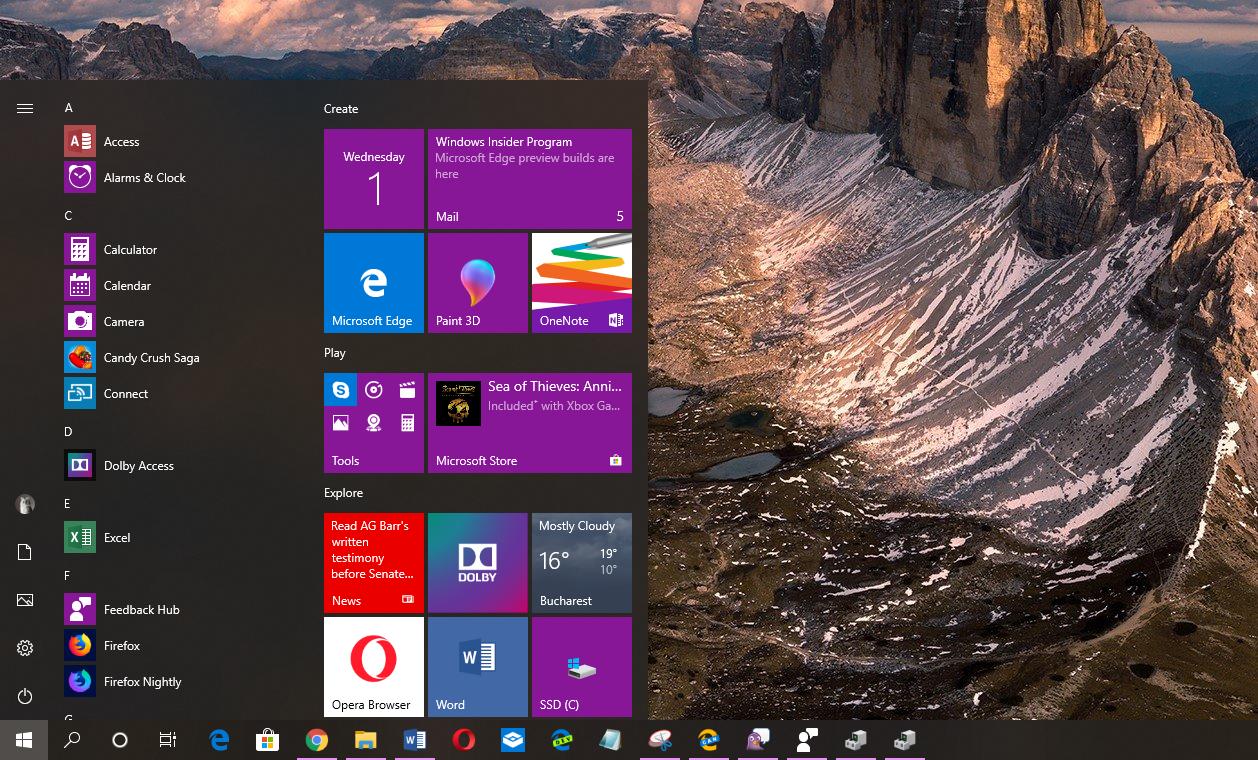Launch Dolby Access from app list
Viewport: 1258px width, 760px height.
(180, 466)
